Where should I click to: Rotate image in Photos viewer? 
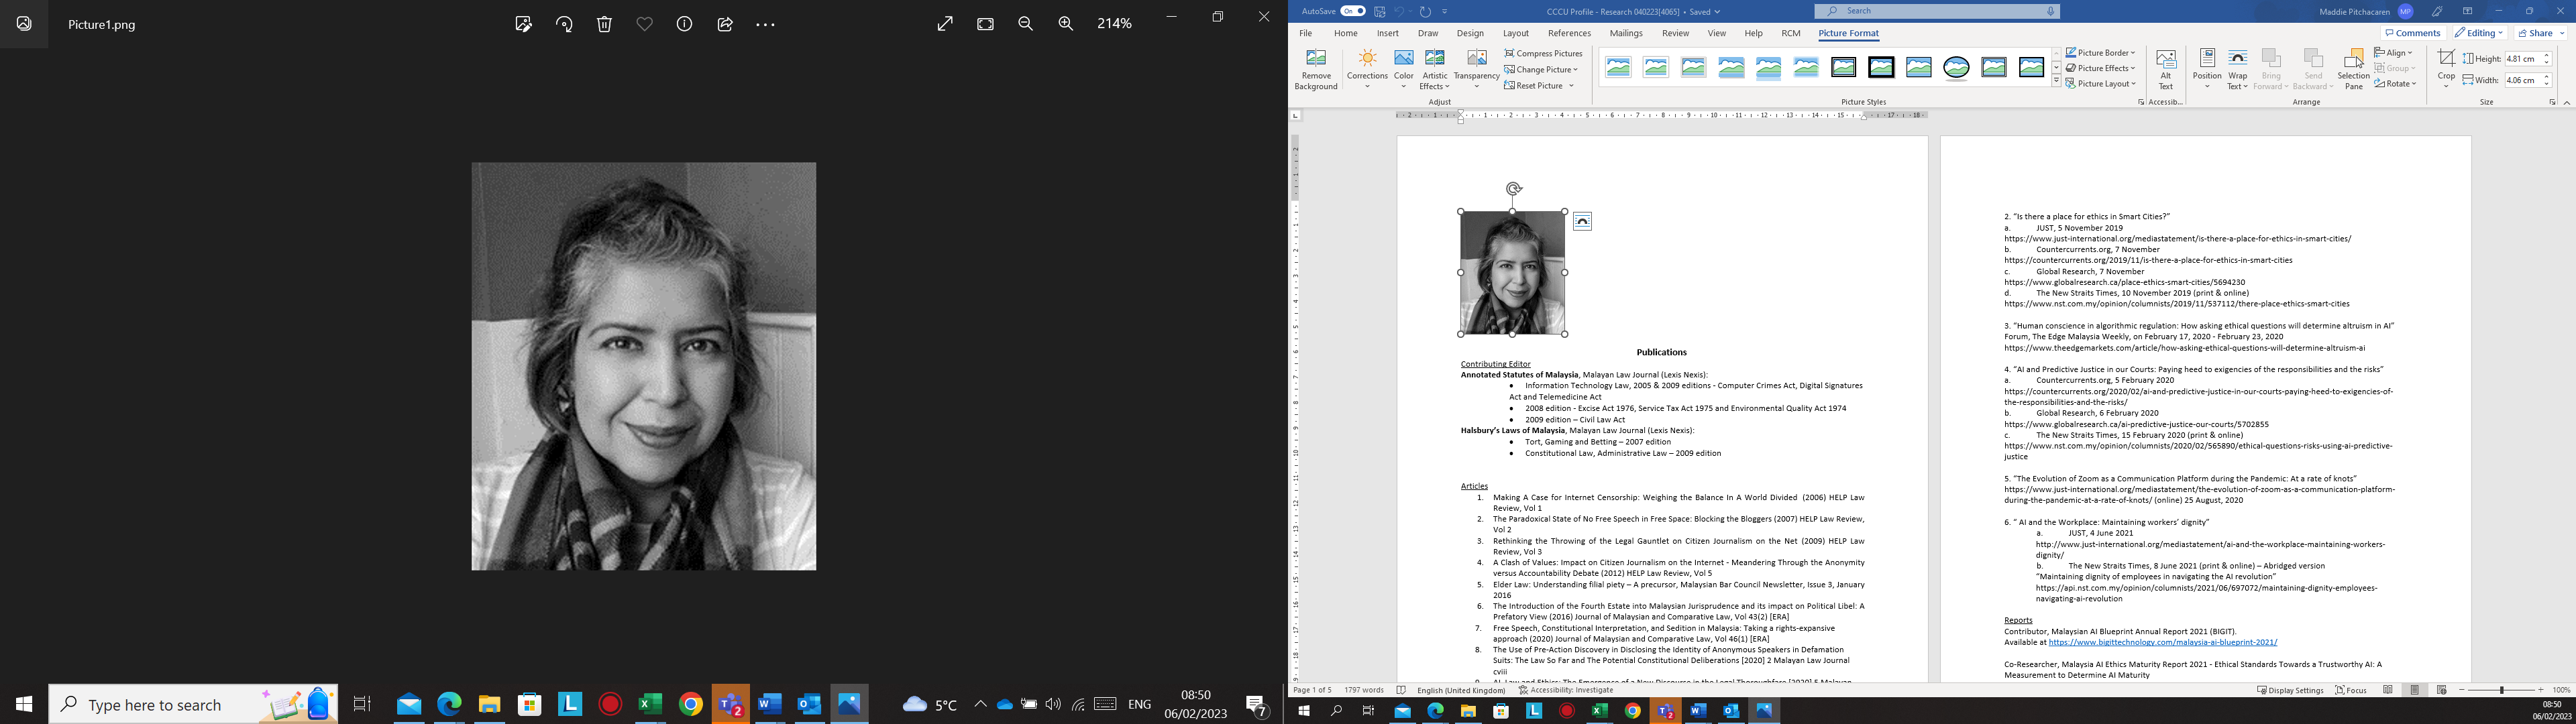pyautogui.click(x=564, y=24)
